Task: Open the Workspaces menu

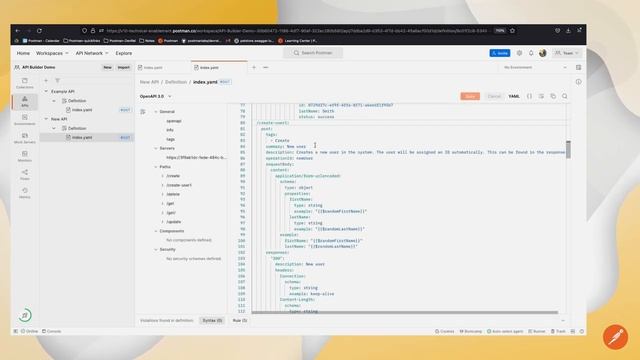Action: (x=52, y=53)
